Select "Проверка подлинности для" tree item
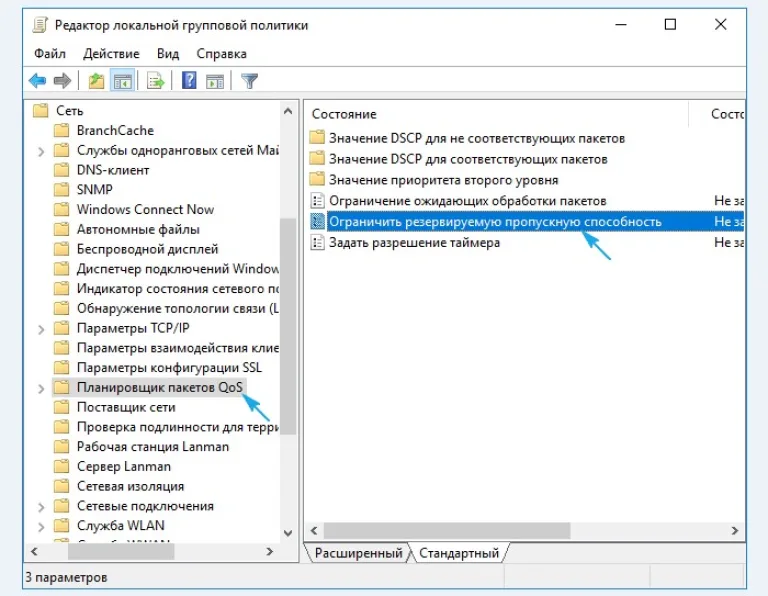768x596 pixels. (x=177, y=427)
